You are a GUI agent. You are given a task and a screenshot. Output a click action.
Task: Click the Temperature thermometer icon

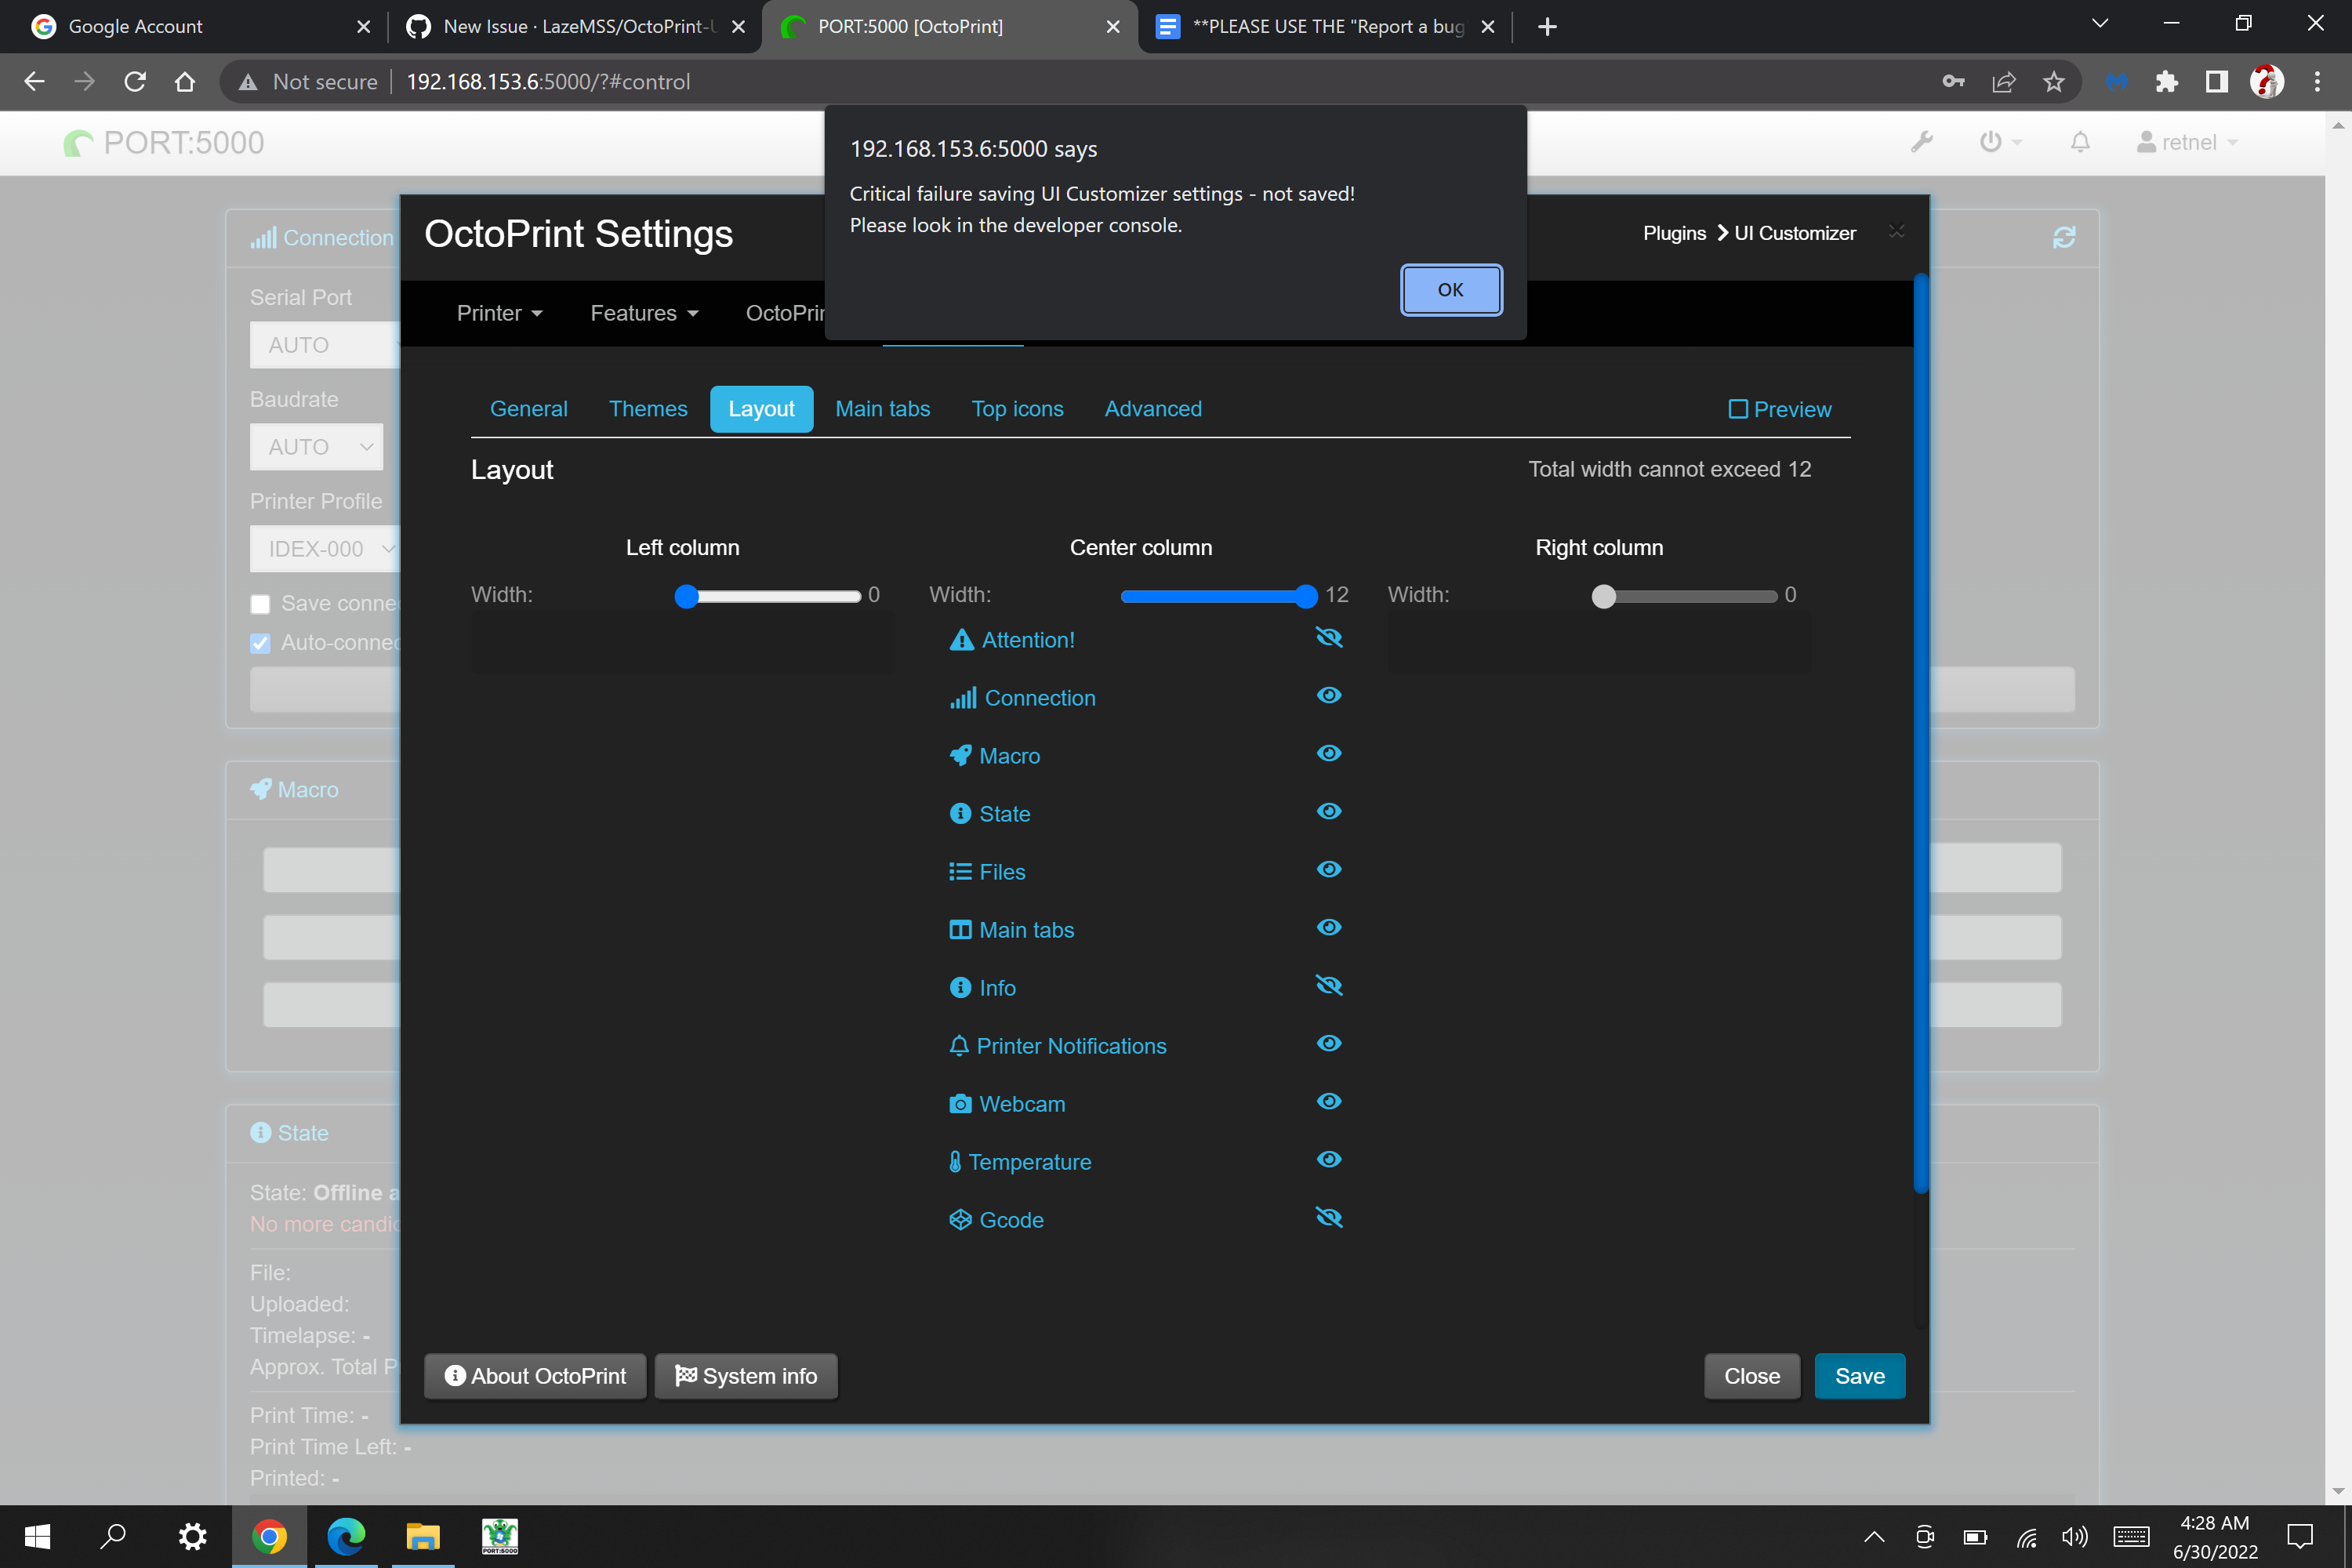(x=956, y=1161)
